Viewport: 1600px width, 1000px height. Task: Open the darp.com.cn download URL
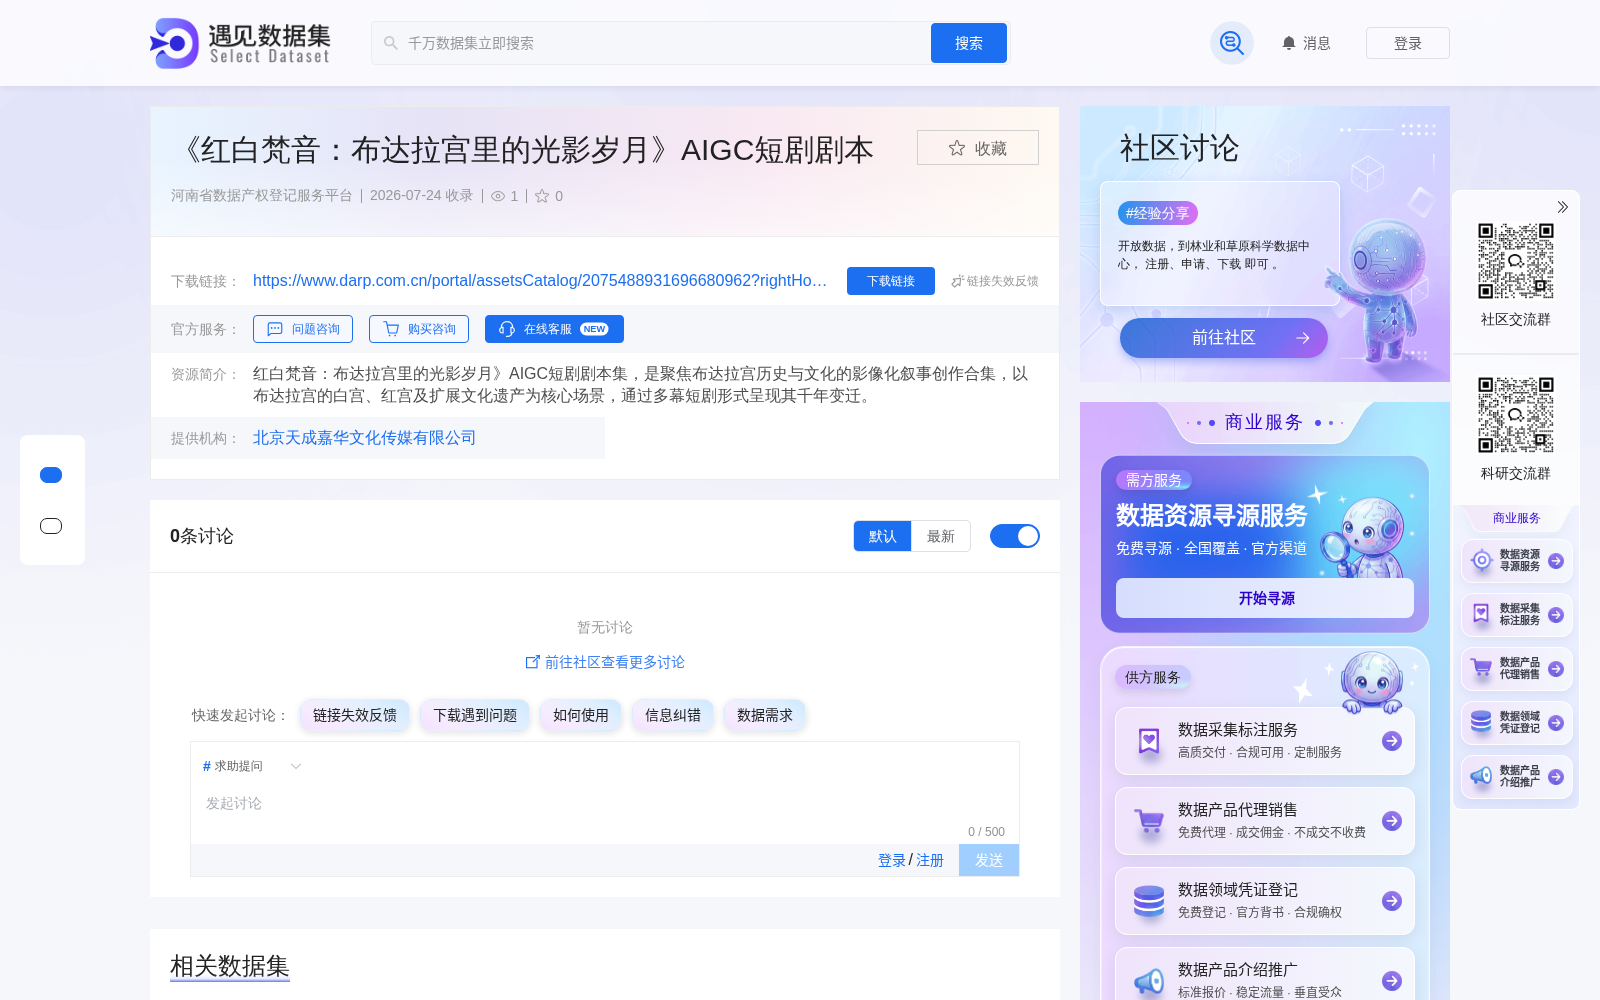[540, 281]
